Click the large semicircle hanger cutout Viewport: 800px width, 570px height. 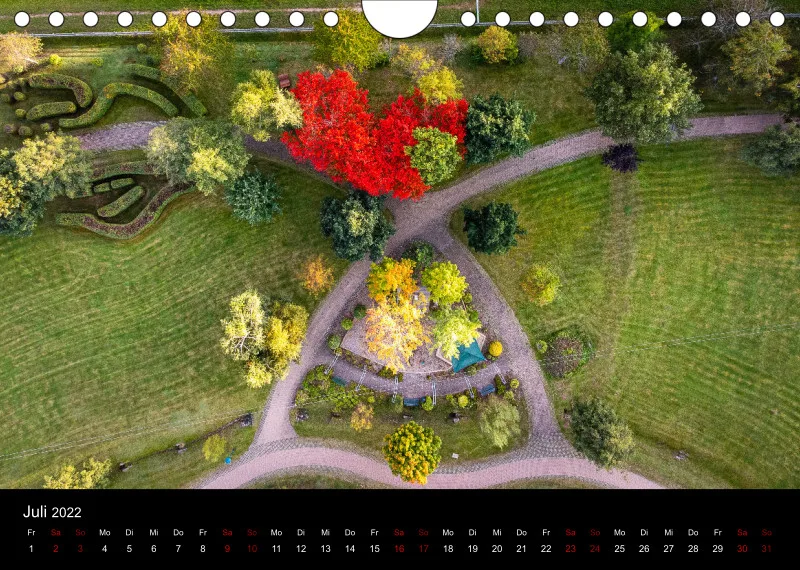[399, 19]
